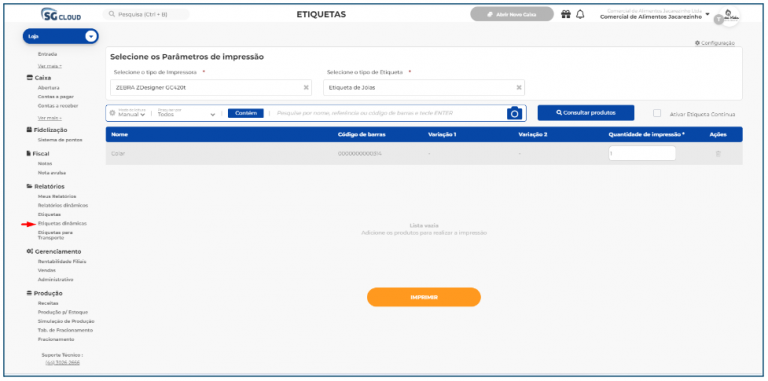Screen dimensions: 768x381
Task: Open Administrativo menu item
Action: pyautogui.click(x=55, y=280)
